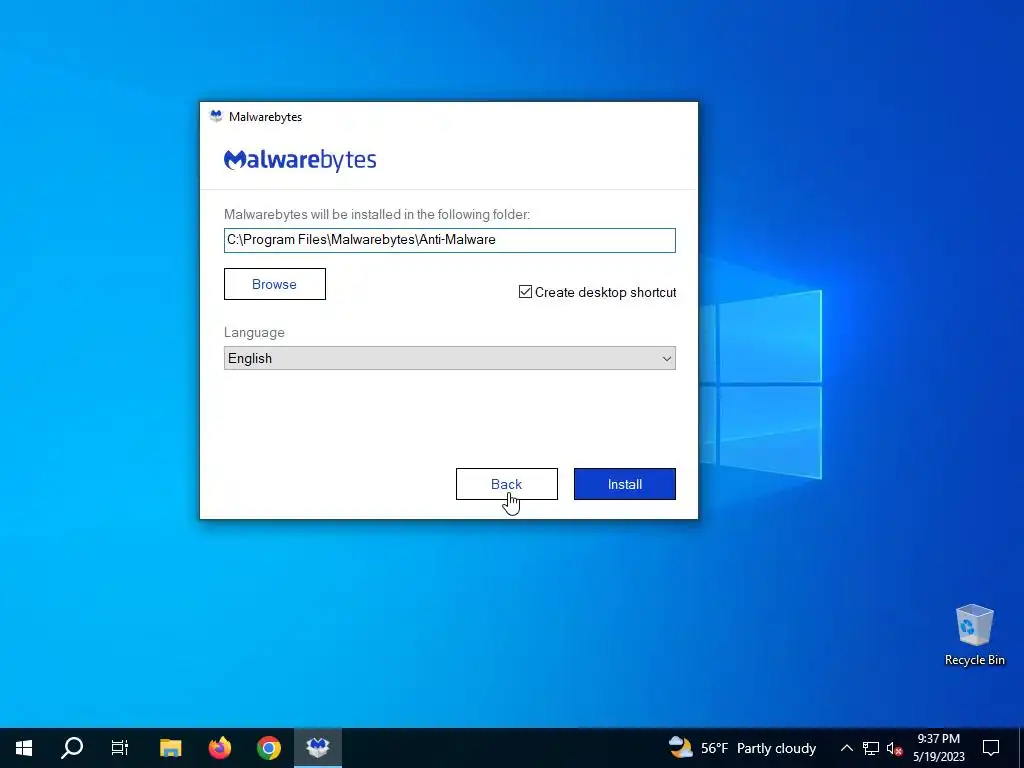Launch Google Chrome from the taskbar

pyautogui.click(x=268, y=748)
